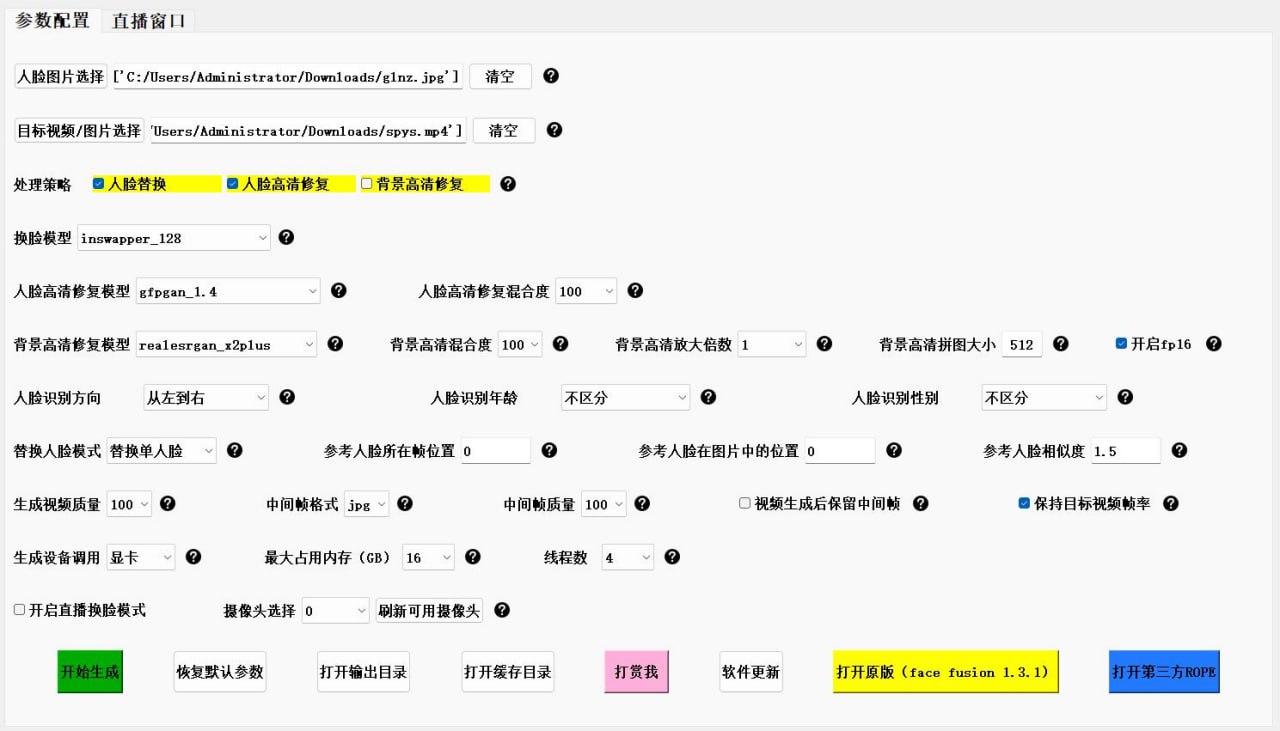The height and width of the screenshot is (731, 1280).
Task: Switch to the 直播窗口 tab
Action: point(148,20)
